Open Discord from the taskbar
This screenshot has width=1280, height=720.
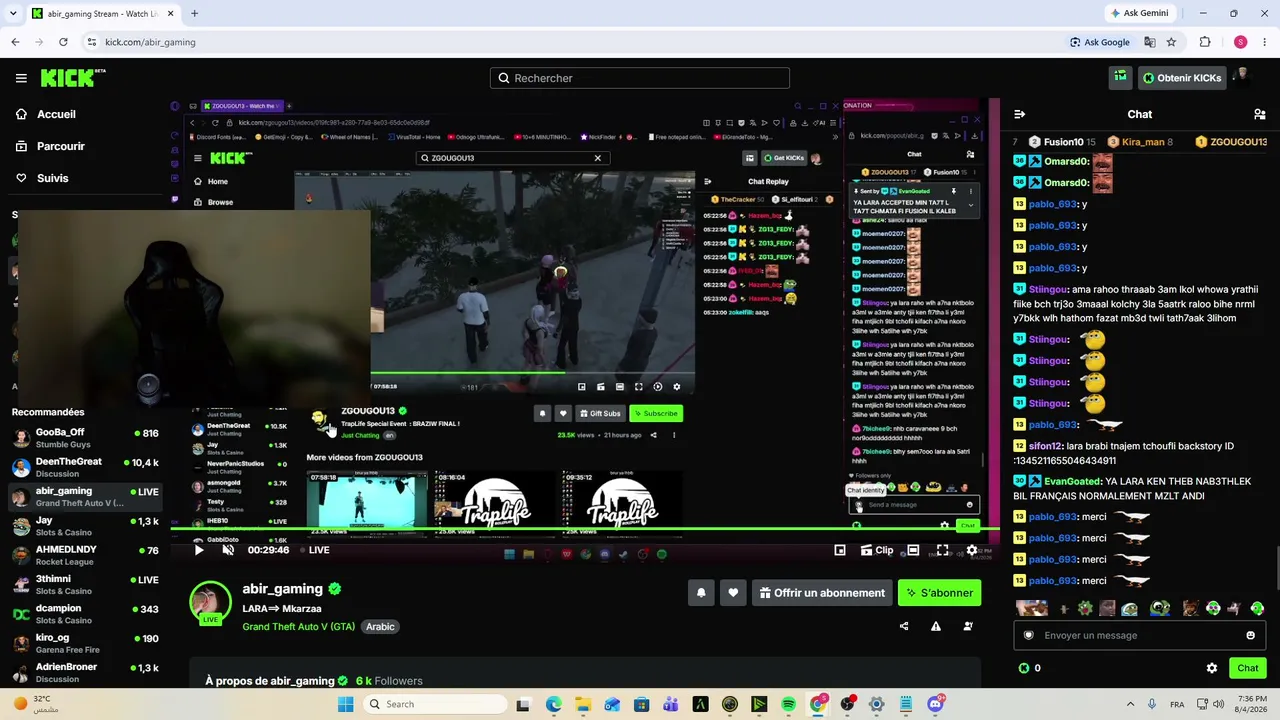click(935, 704)
